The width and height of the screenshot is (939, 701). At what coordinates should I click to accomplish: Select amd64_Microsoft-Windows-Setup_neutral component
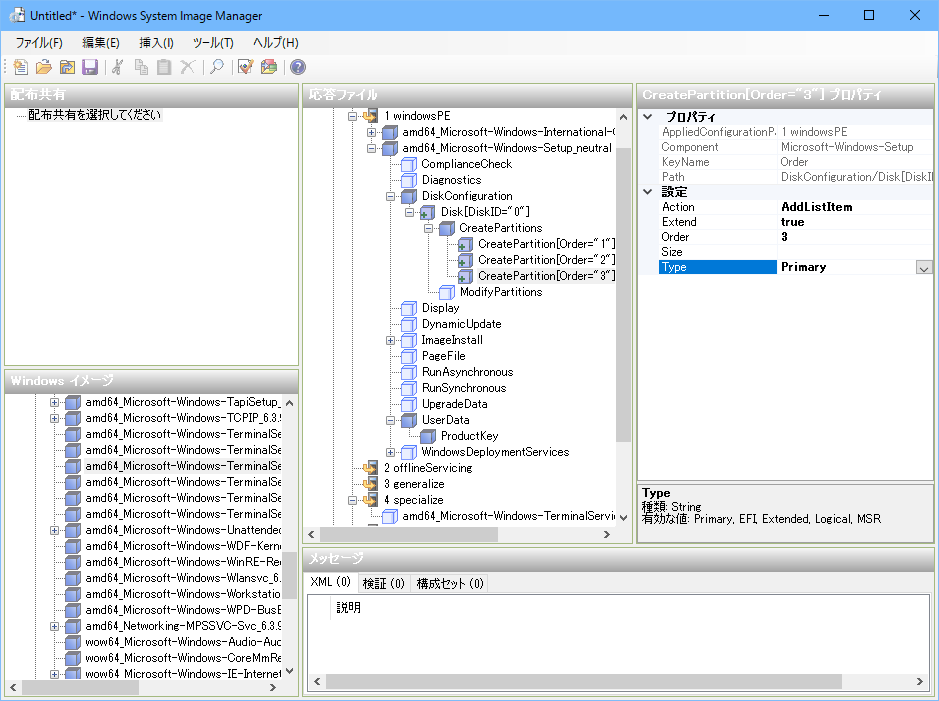(507, 148)
